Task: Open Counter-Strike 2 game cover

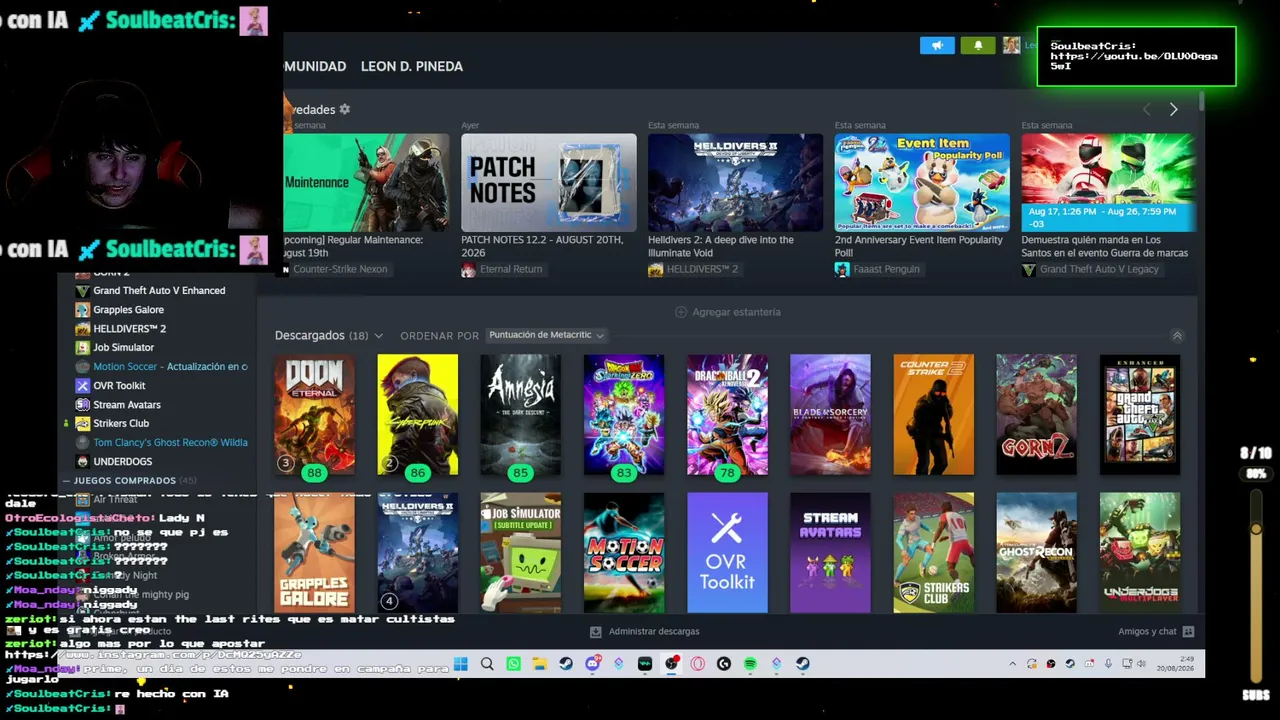Action: (933, 414)
